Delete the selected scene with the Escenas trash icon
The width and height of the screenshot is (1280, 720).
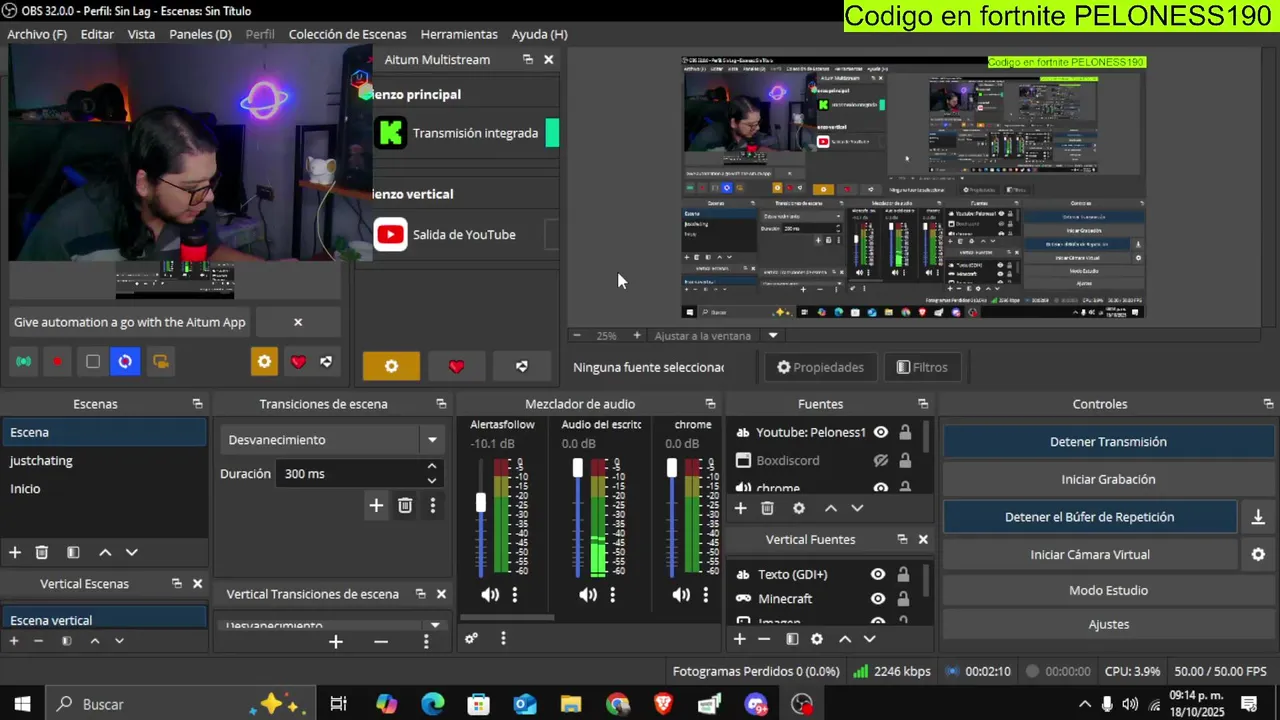(42, 552)
